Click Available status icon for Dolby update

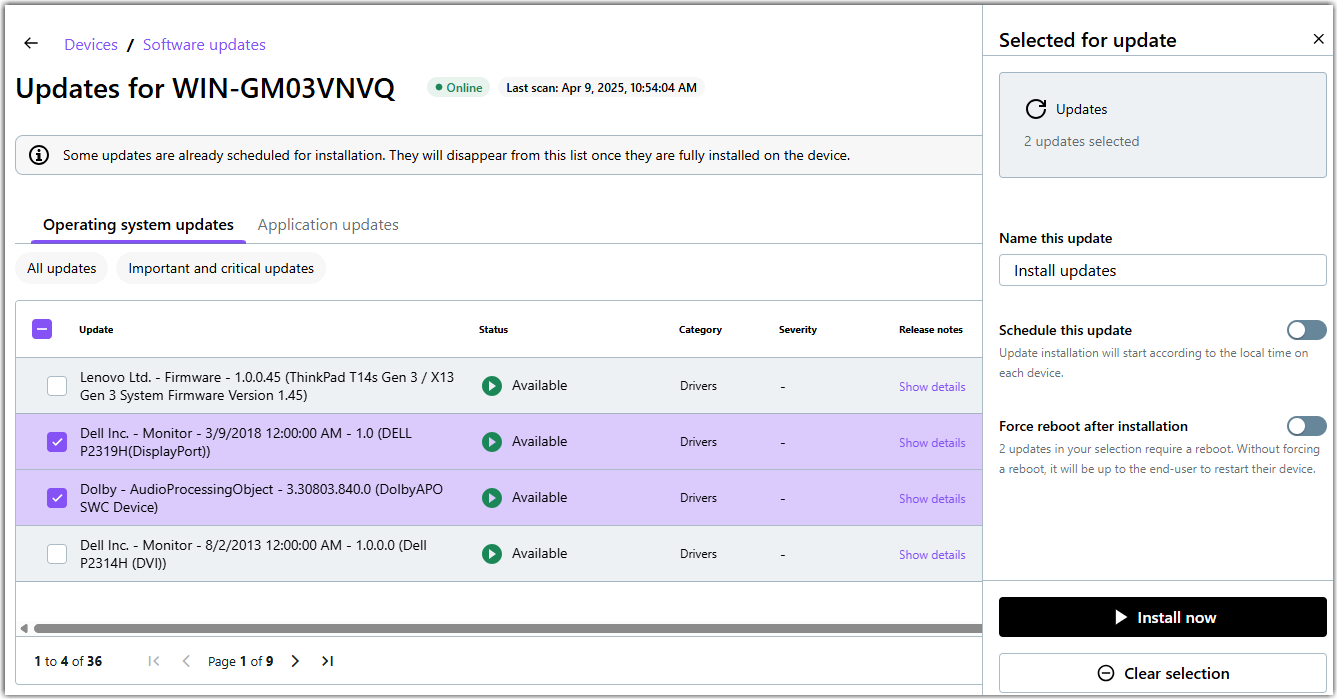tap(491, 498)
